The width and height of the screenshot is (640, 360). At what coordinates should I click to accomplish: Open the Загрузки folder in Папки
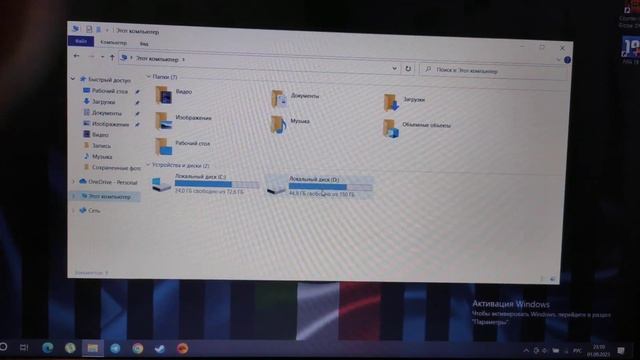[404, 102]
